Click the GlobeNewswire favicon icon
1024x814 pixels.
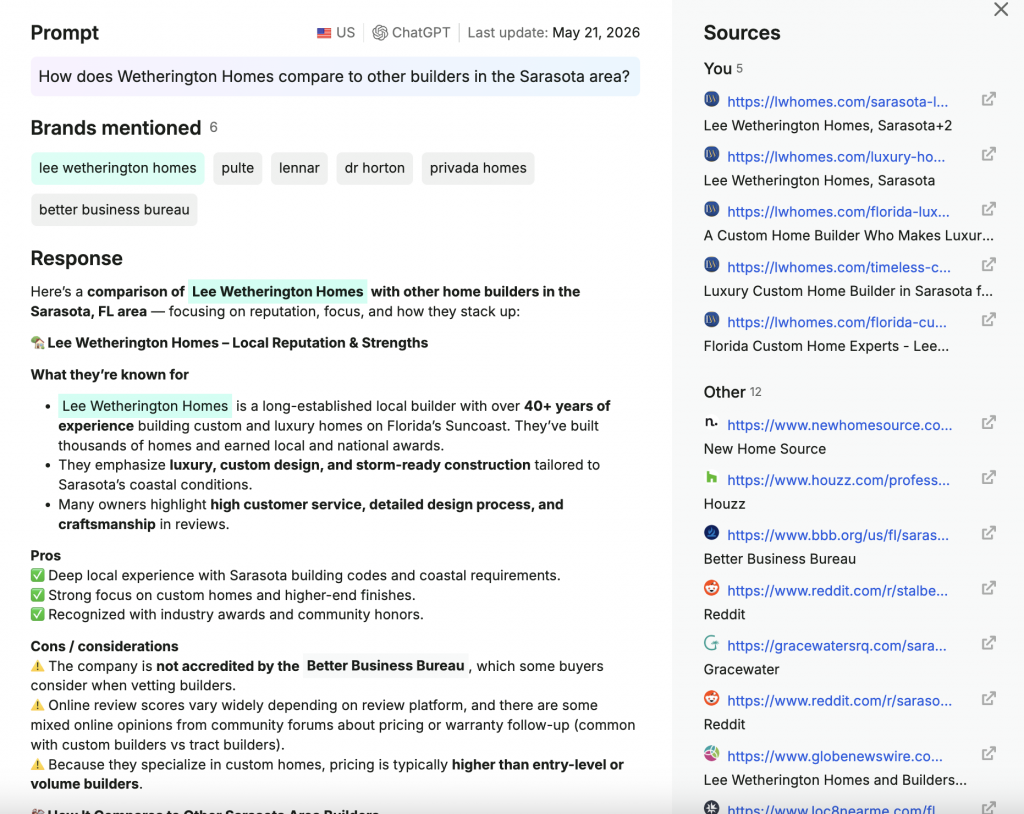point(711,753)
